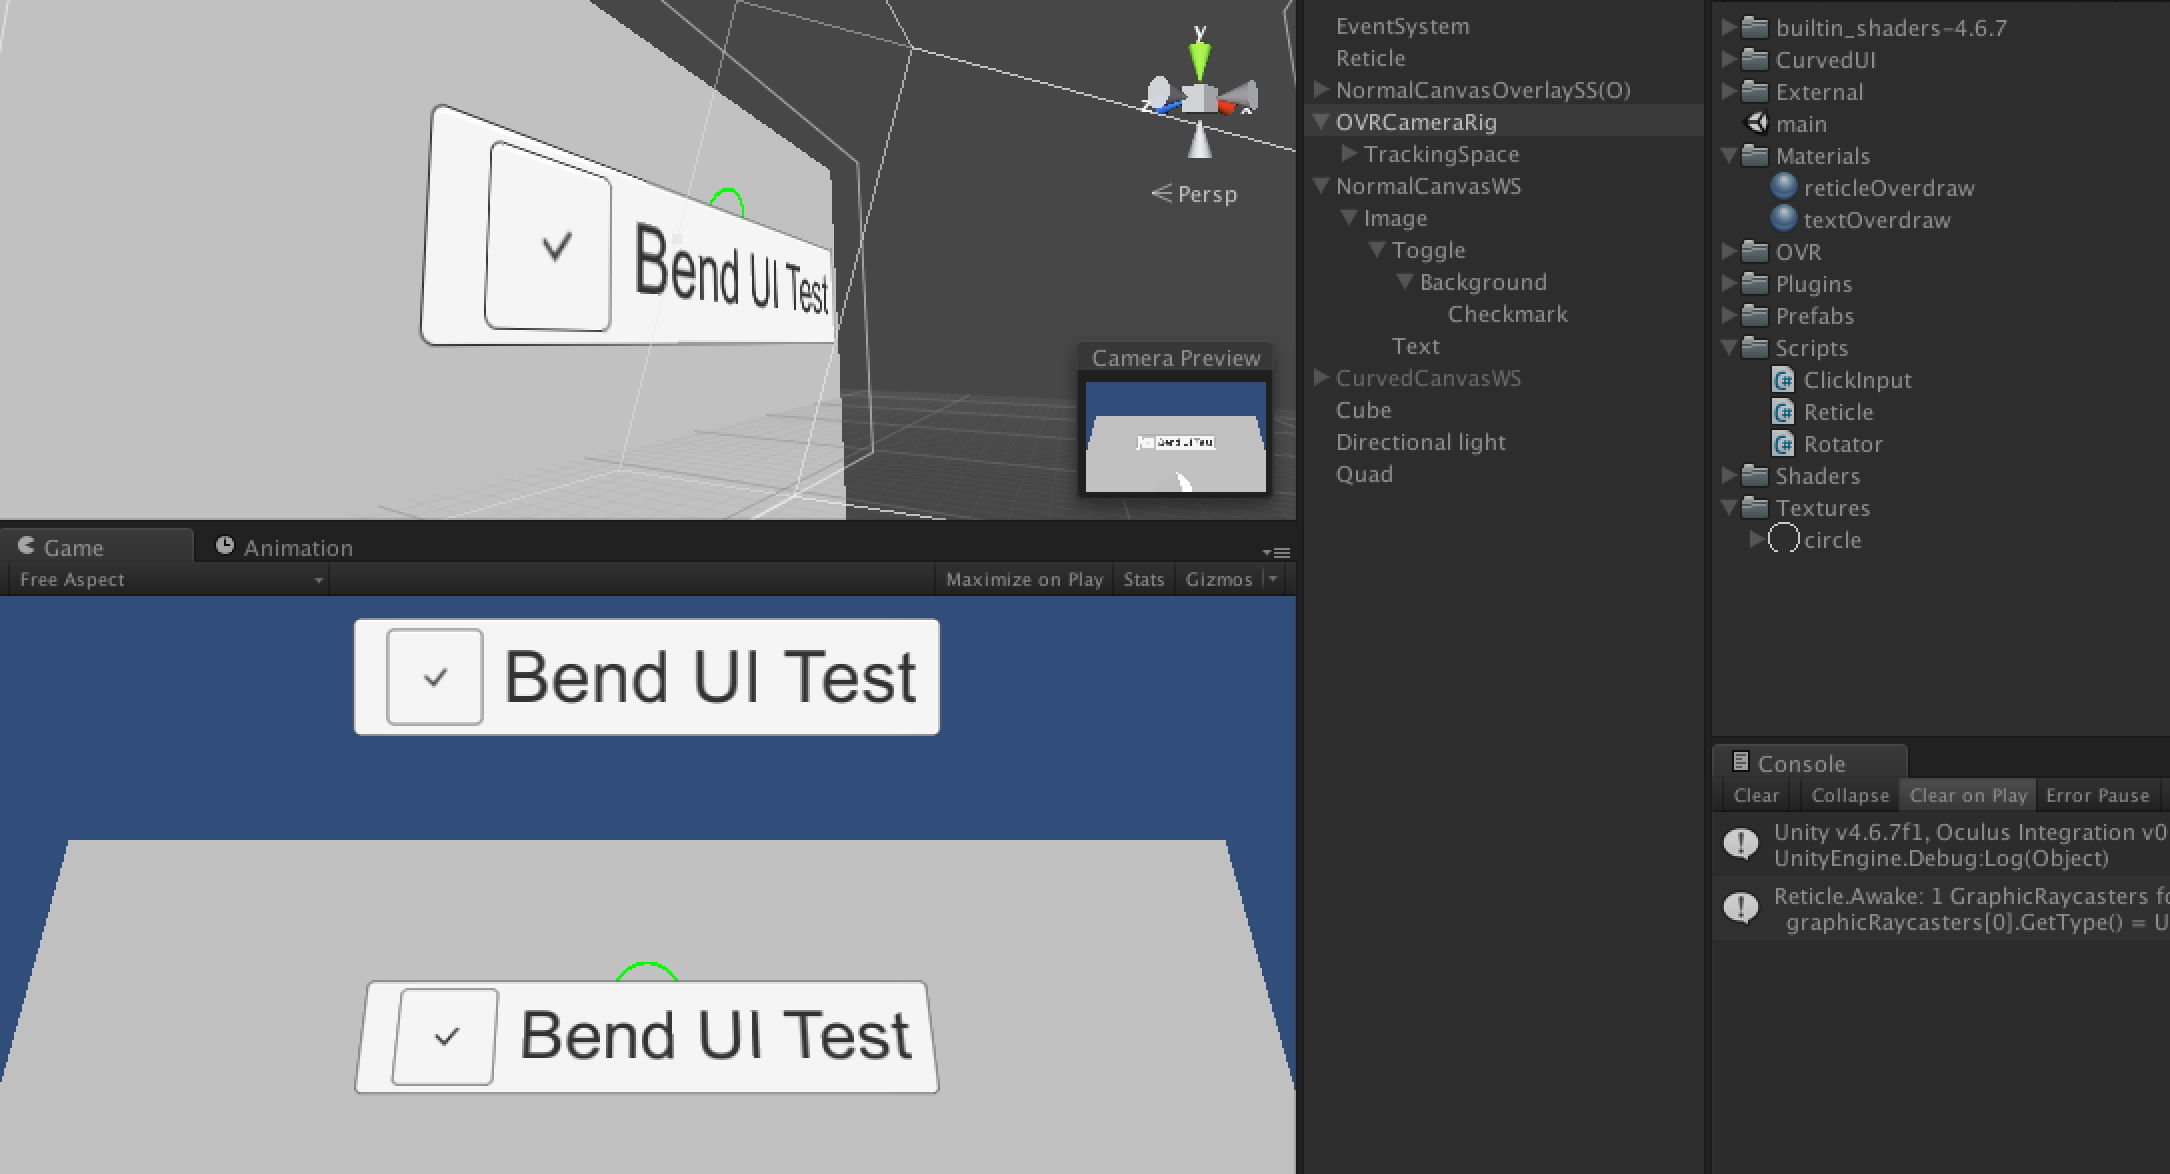2170x1174 pixels.
Task: Select the Reticle.Awake log entry icon in Console
Action: tap(1741, 908)
